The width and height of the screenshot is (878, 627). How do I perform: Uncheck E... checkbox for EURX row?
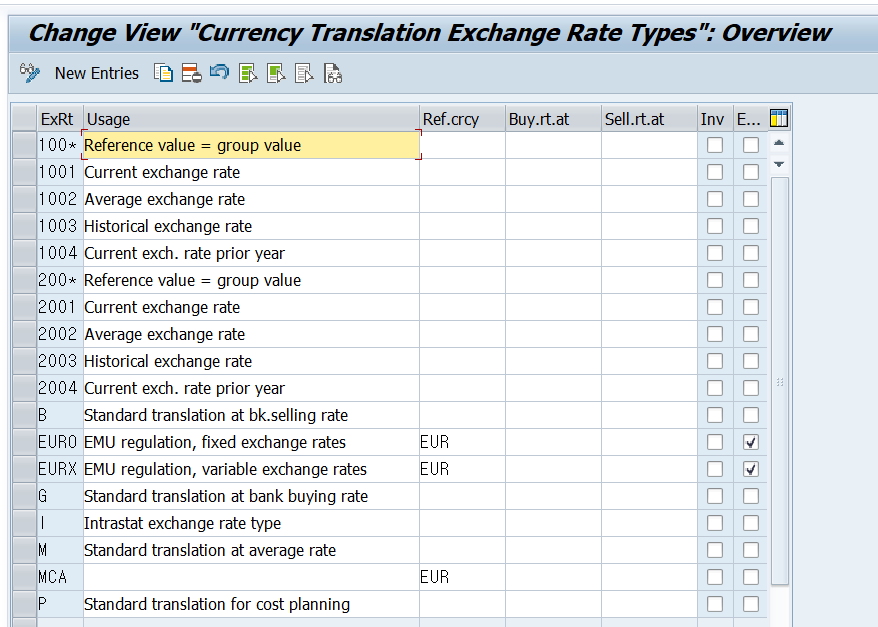point(750,469)
